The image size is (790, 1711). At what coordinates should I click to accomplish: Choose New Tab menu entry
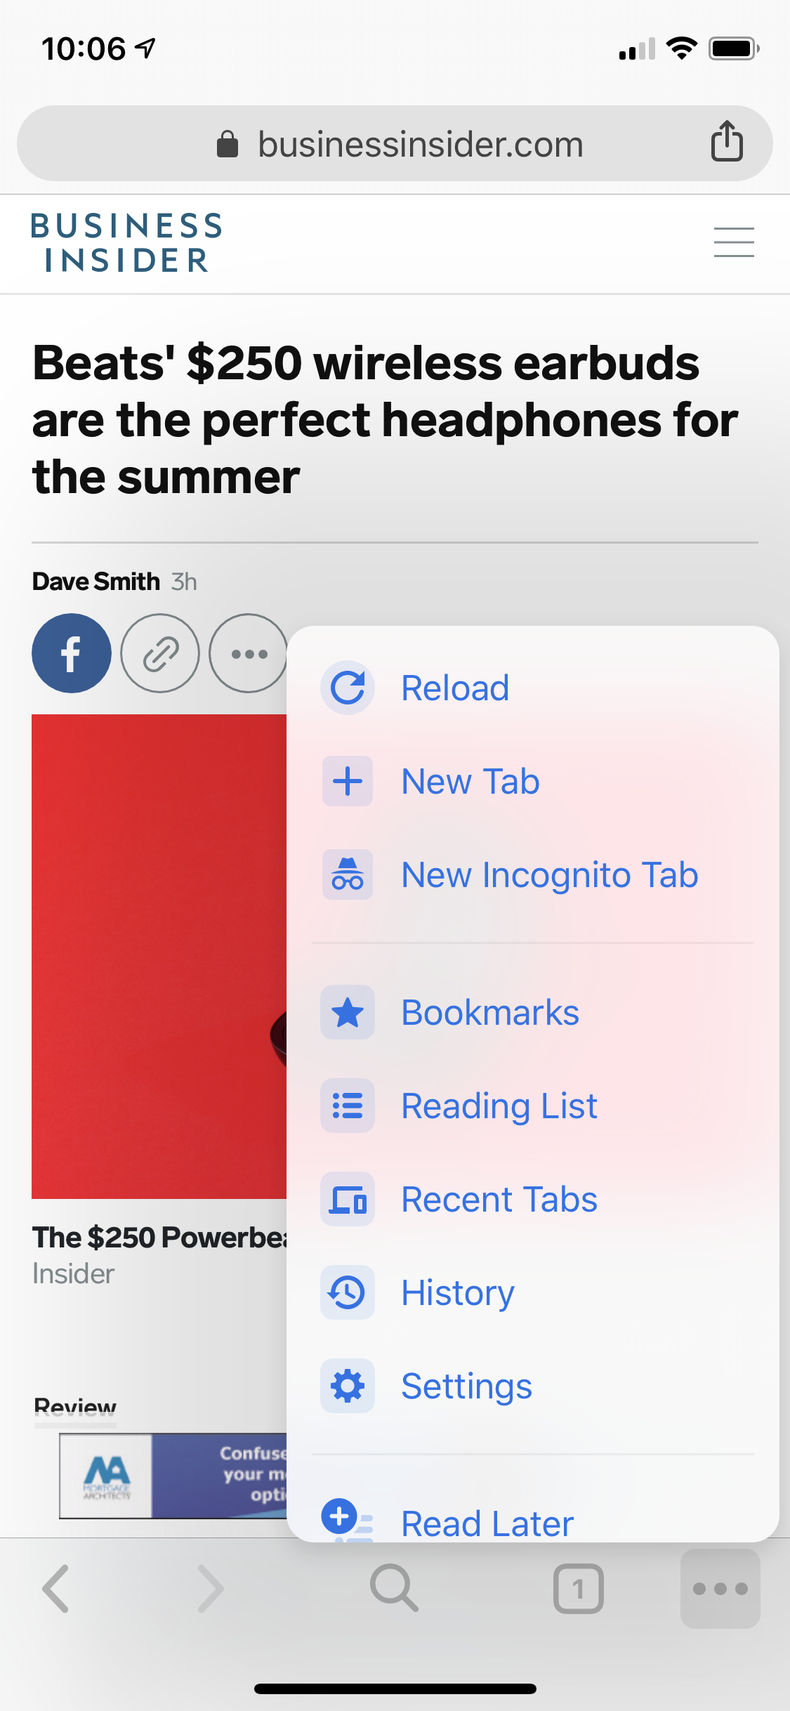(x=470, y=781)
